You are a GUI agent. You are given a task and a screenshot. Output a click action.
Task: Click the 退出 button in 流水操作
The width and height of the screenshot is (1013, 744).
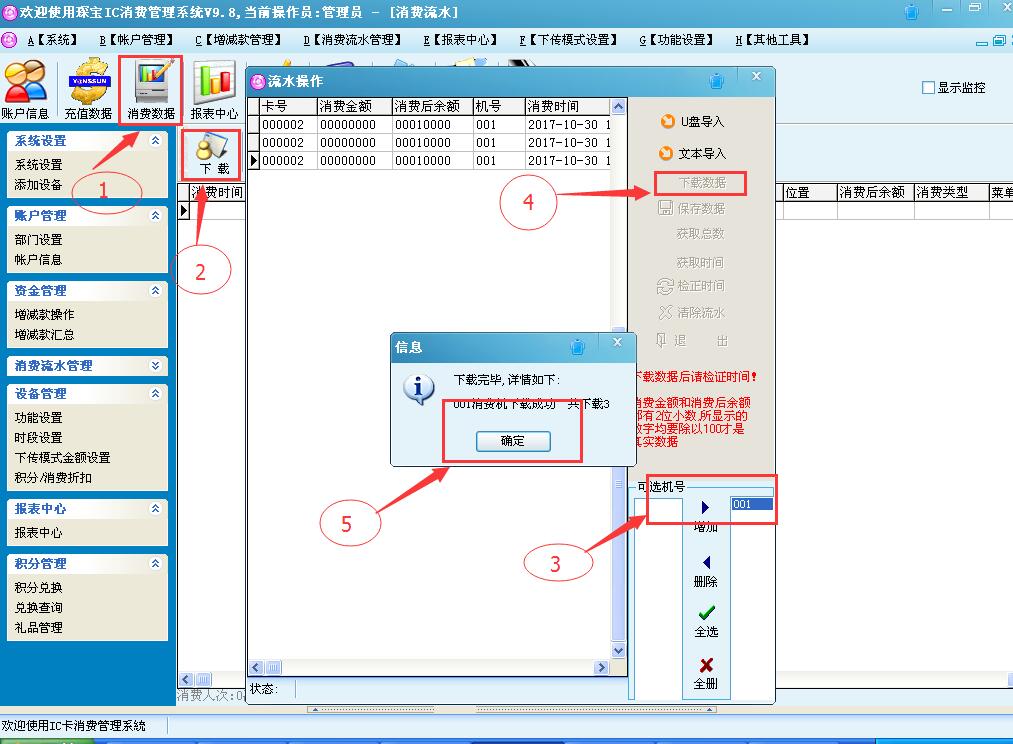tap(692, 340)
